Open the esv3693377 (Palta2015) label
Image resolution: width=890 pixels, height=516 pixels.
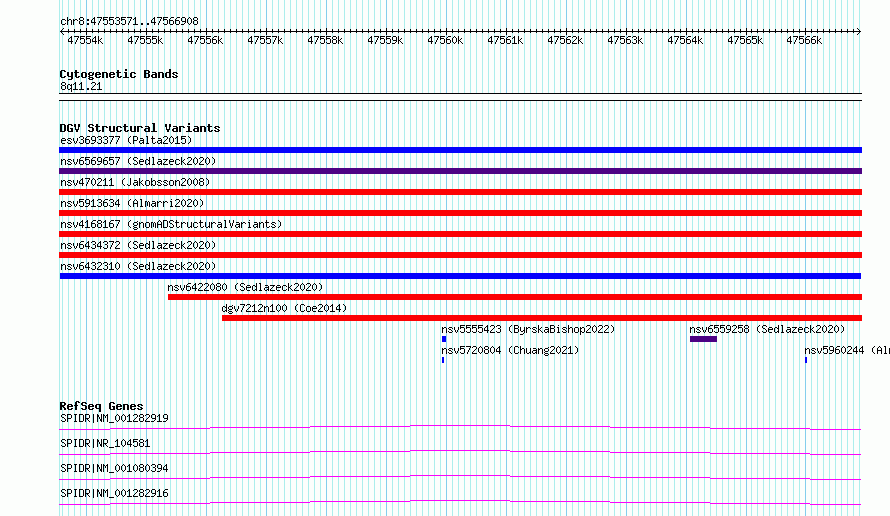coord(126,140)
